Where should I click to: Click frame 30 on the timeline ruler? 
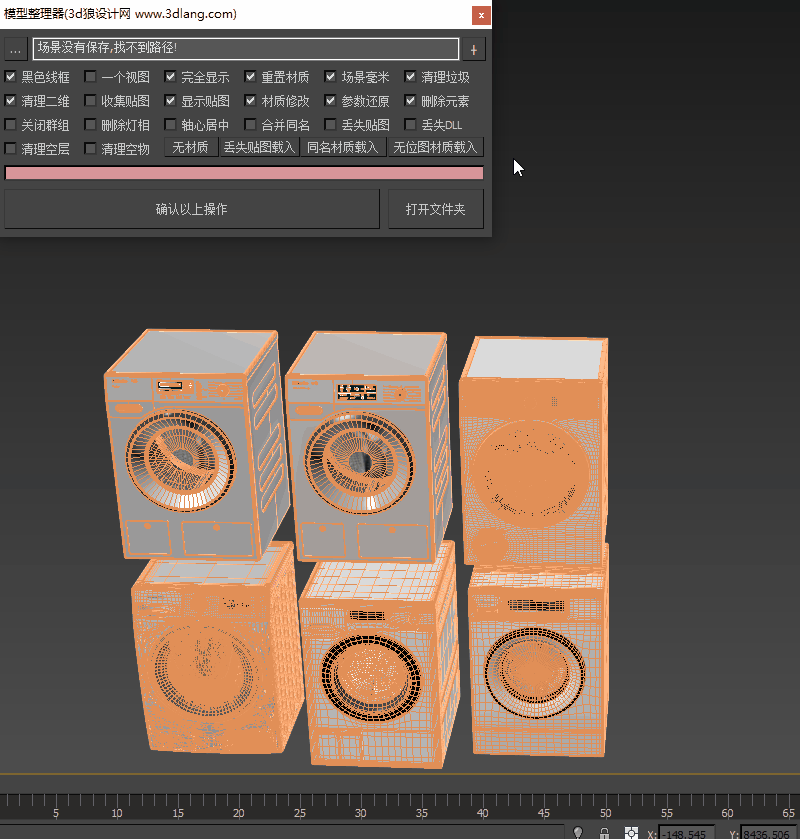(x=361, y=814)
